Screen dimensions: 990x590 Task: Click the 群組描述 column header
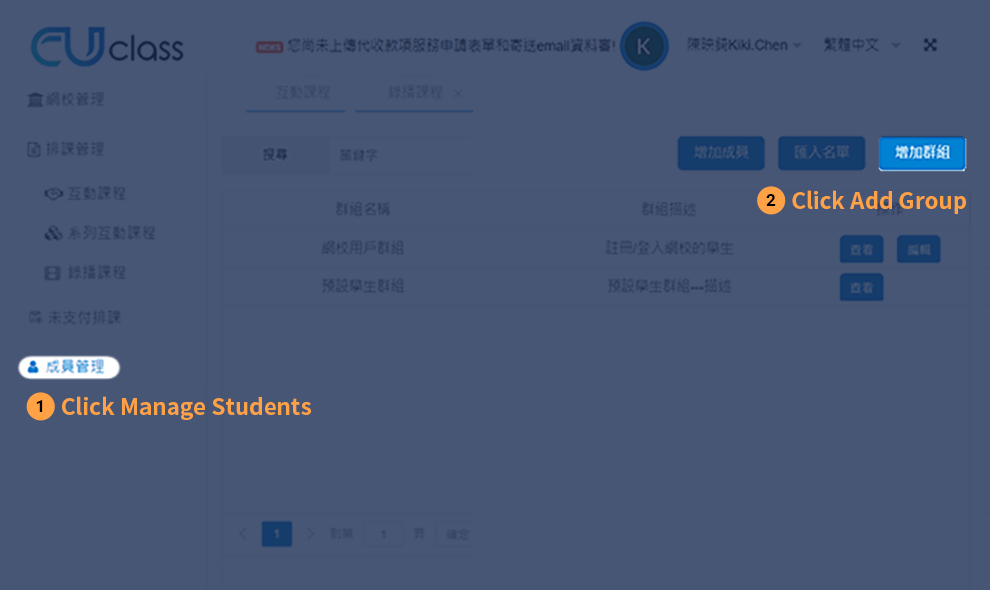669,209
